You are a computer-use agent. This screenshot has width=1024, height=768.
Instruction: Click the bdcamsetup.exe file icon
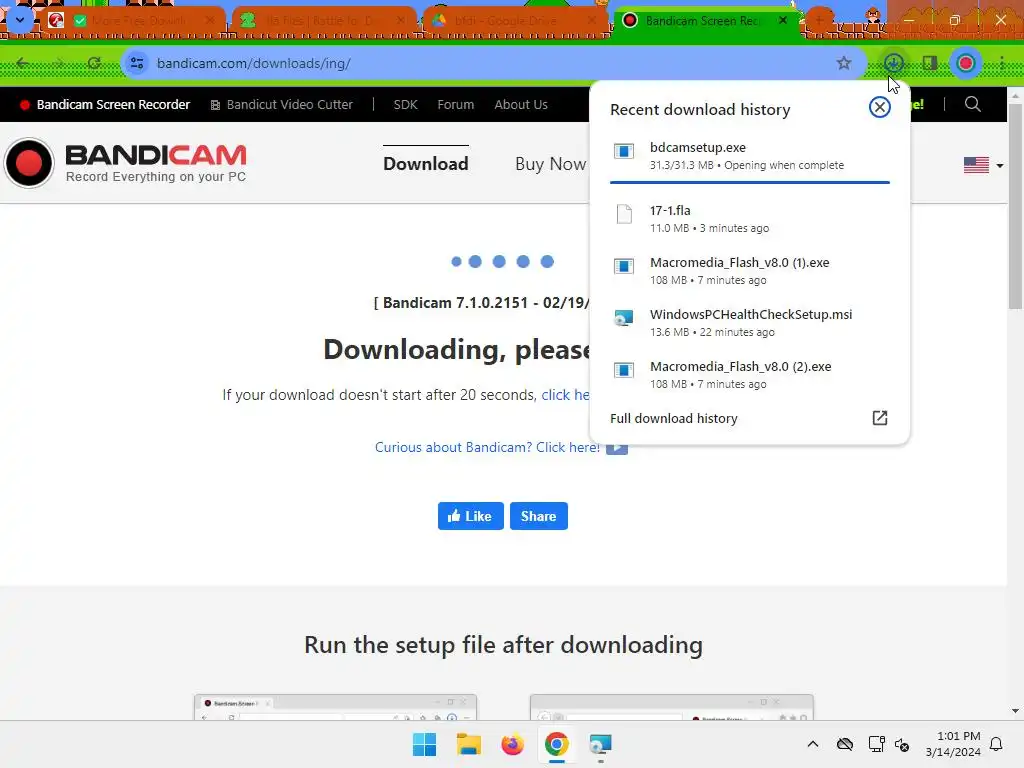click(624, 152)
